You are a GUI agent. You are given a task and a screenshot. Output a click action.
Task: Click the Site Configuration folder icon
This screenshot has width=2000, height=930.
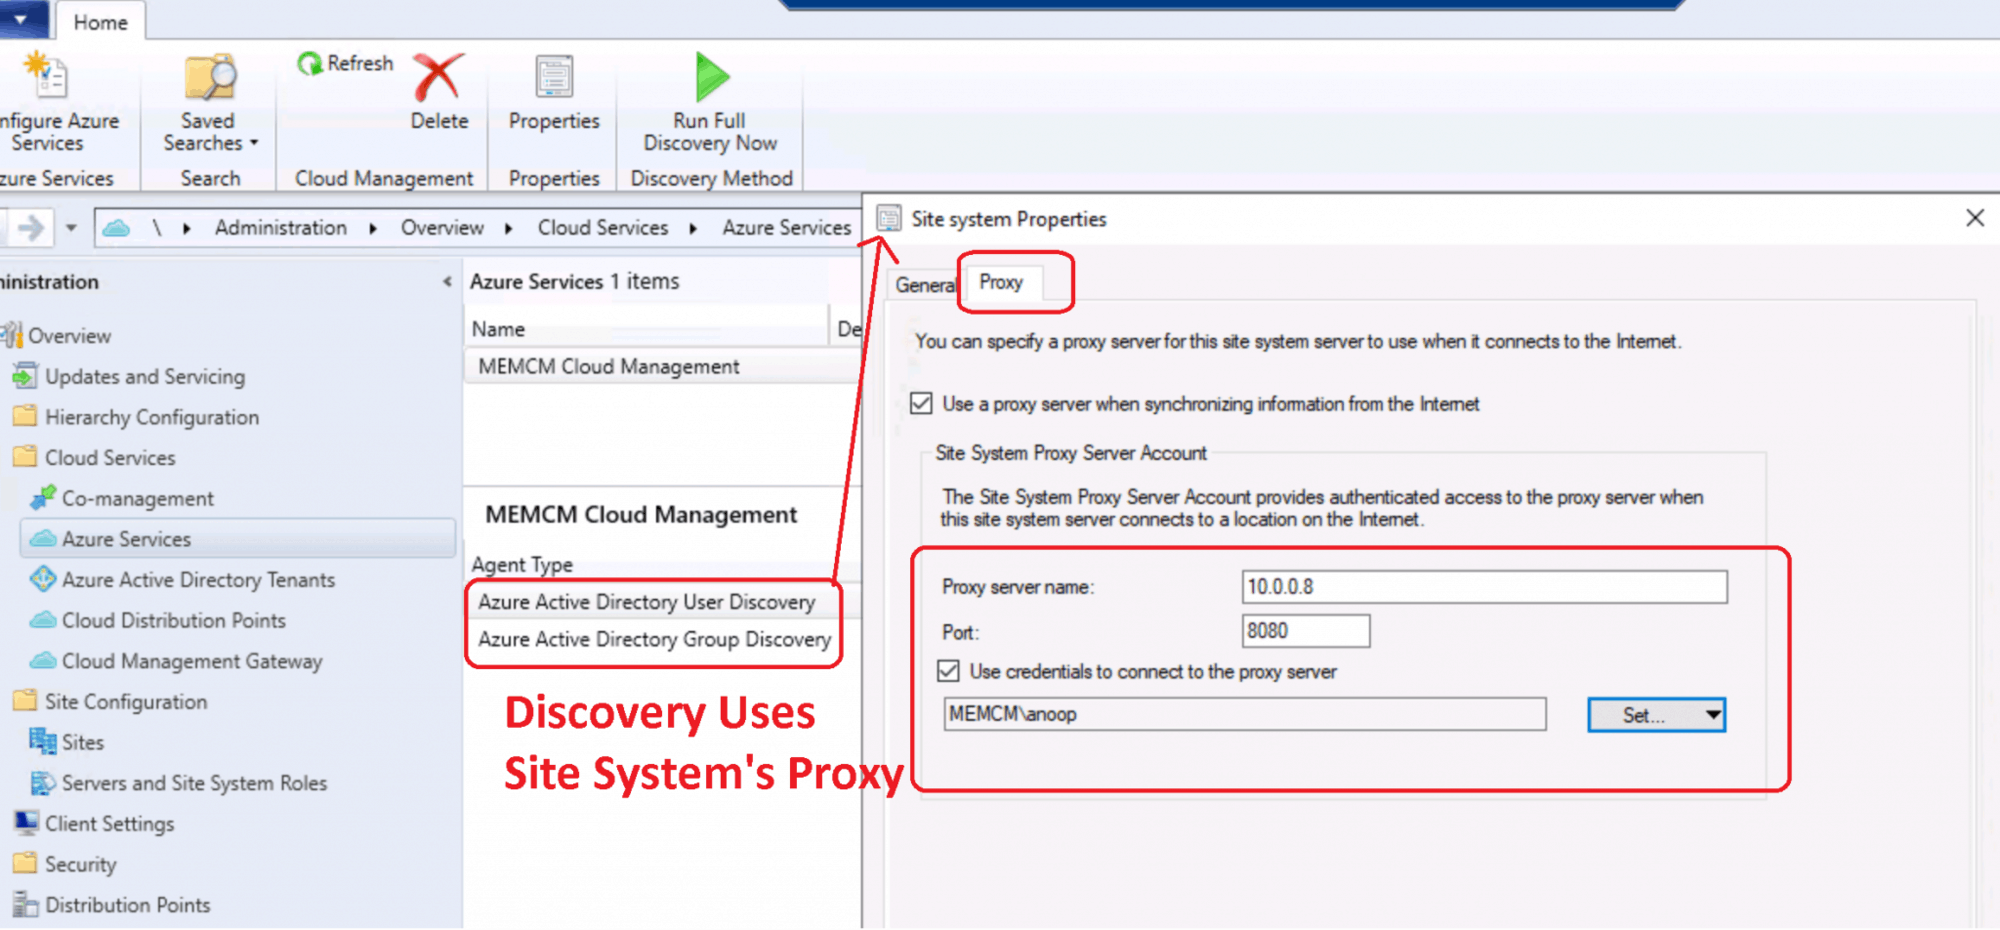(24, 701)
